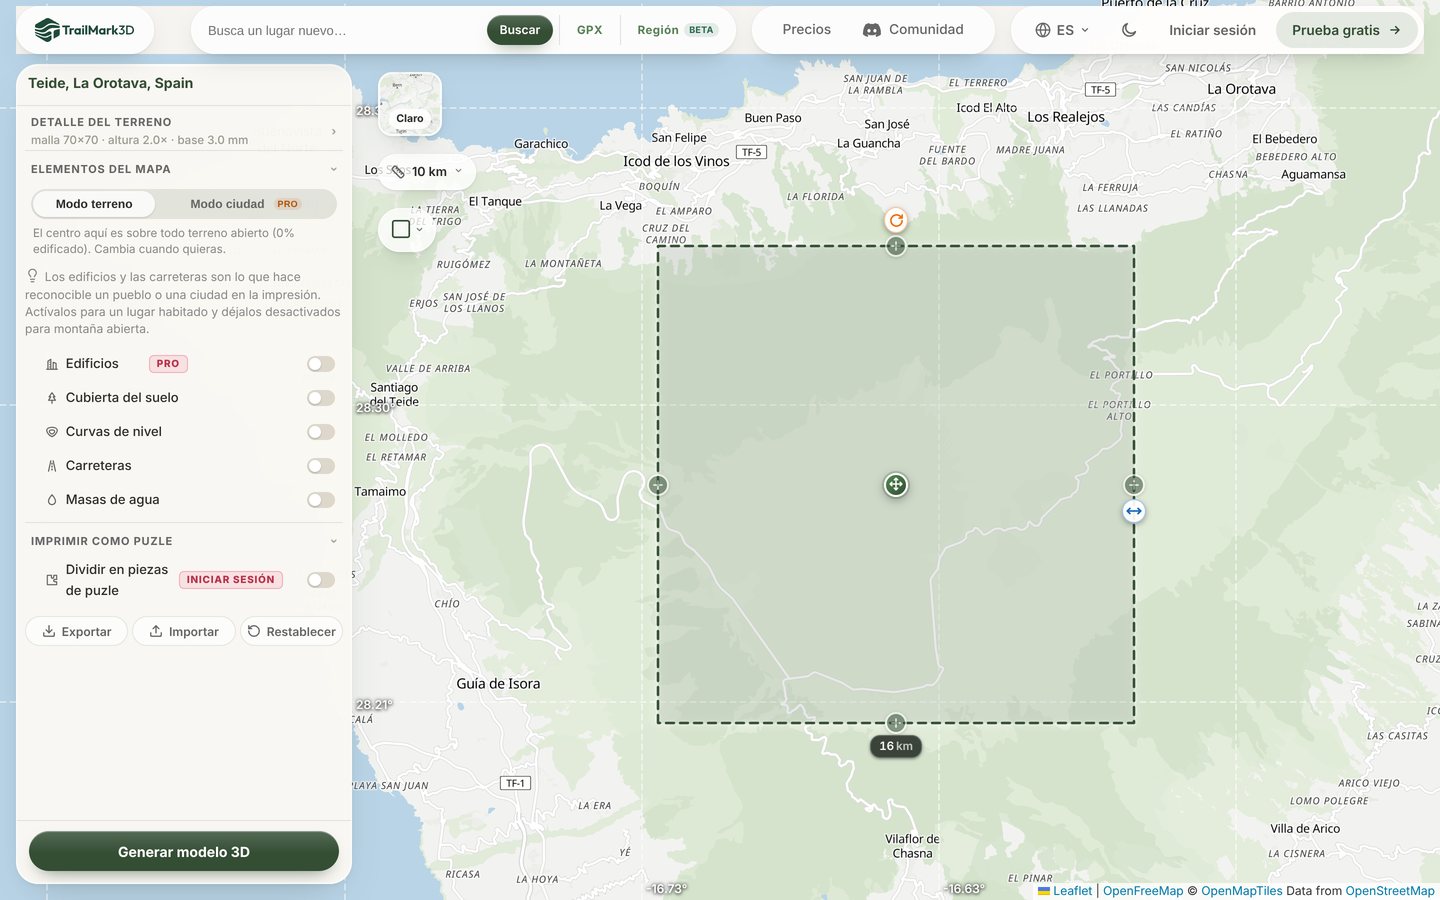The image size is (1440, 900).
Task: Click the Carreteras road icon
Action: 52,466
